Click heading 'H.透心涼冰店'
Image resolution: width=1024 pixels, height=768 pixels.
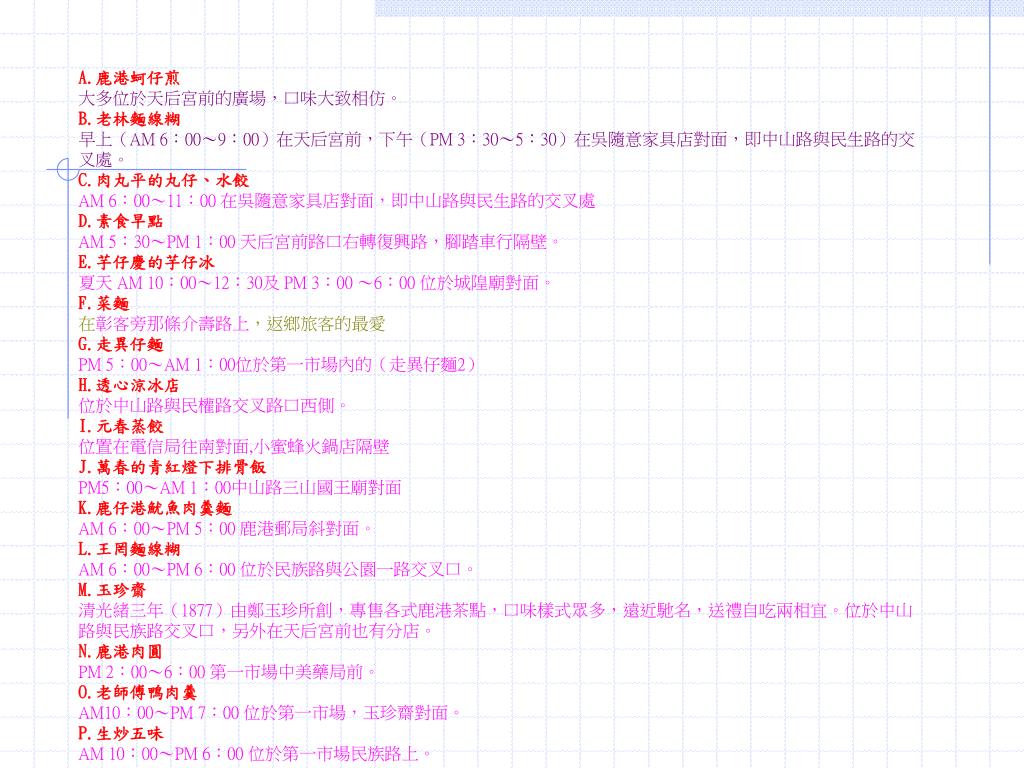point(128,385)
